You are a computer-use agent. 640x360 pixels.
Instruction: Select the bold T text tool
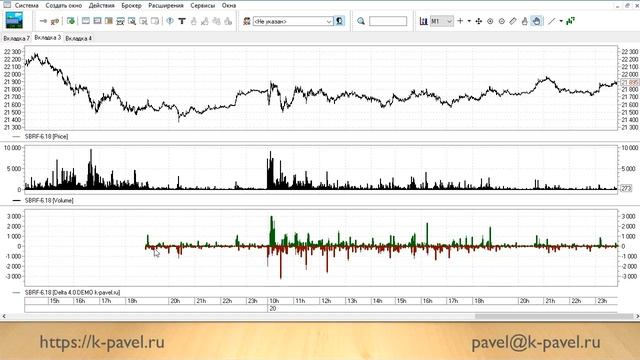pos(182,21)
